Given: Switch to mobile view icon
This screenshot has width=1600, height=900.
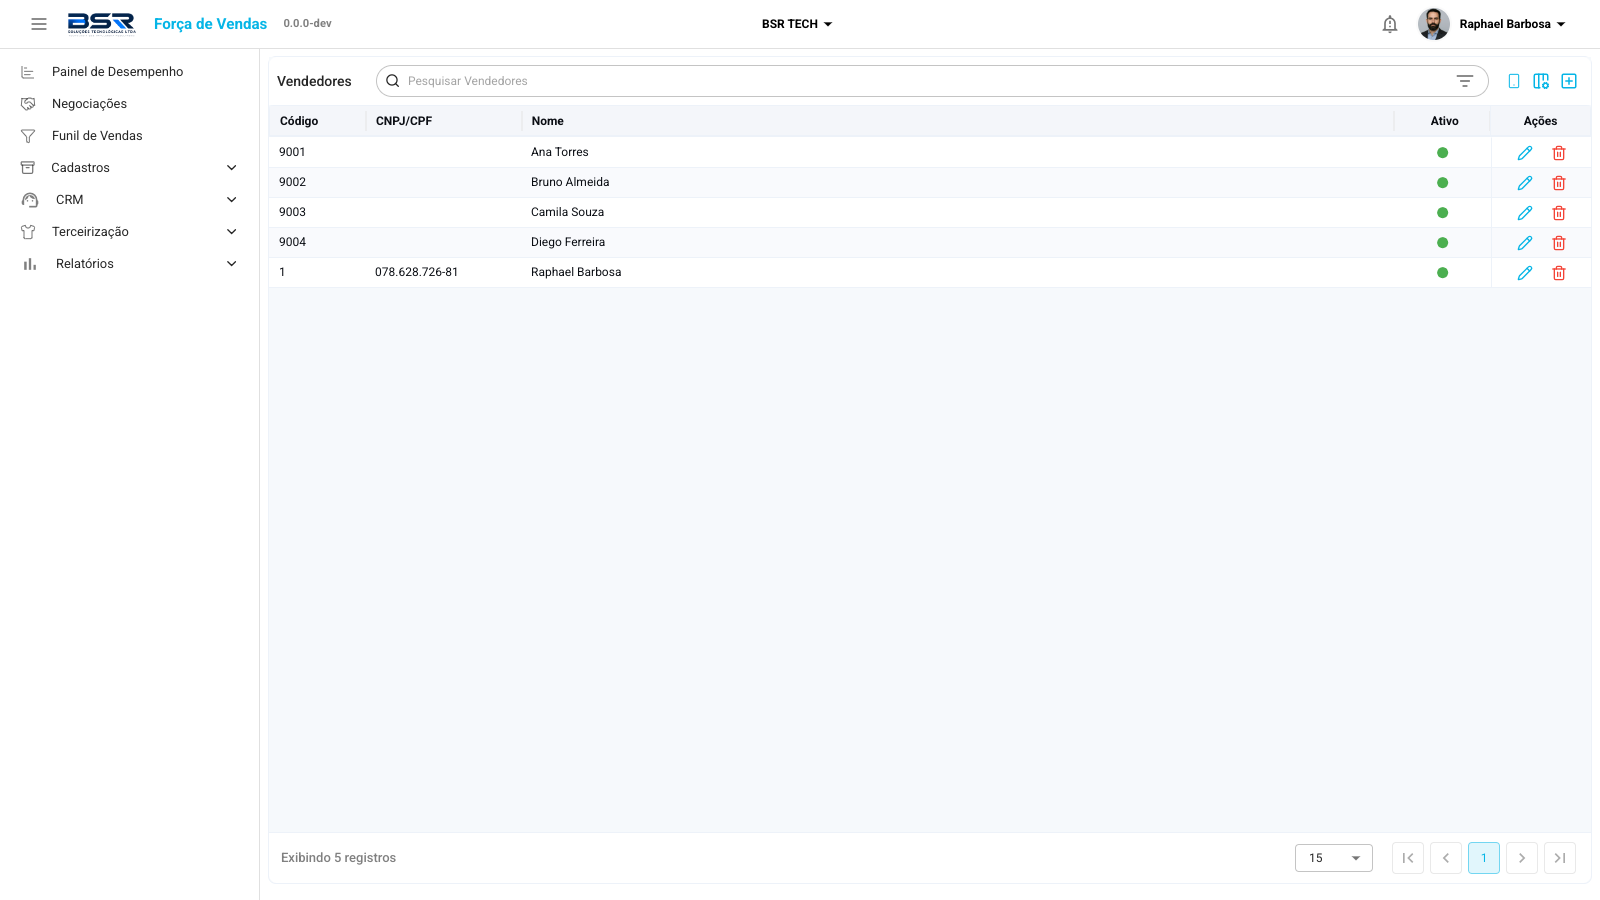Looking at the screenshot, I should (1514, 81).
